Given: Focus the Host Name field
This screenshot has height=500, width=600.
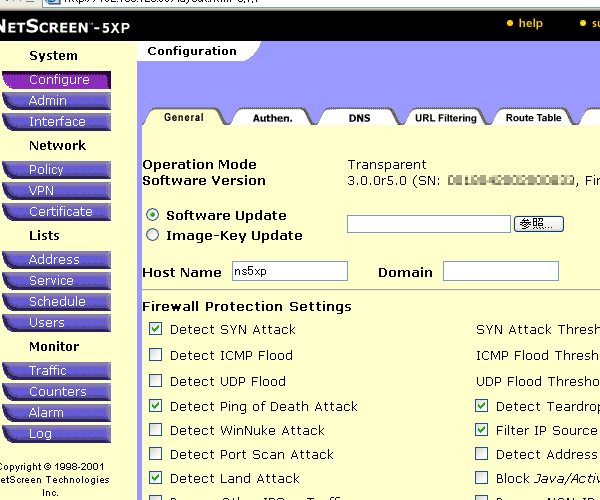Looking at the screenshot, I should tap(290, 271).
